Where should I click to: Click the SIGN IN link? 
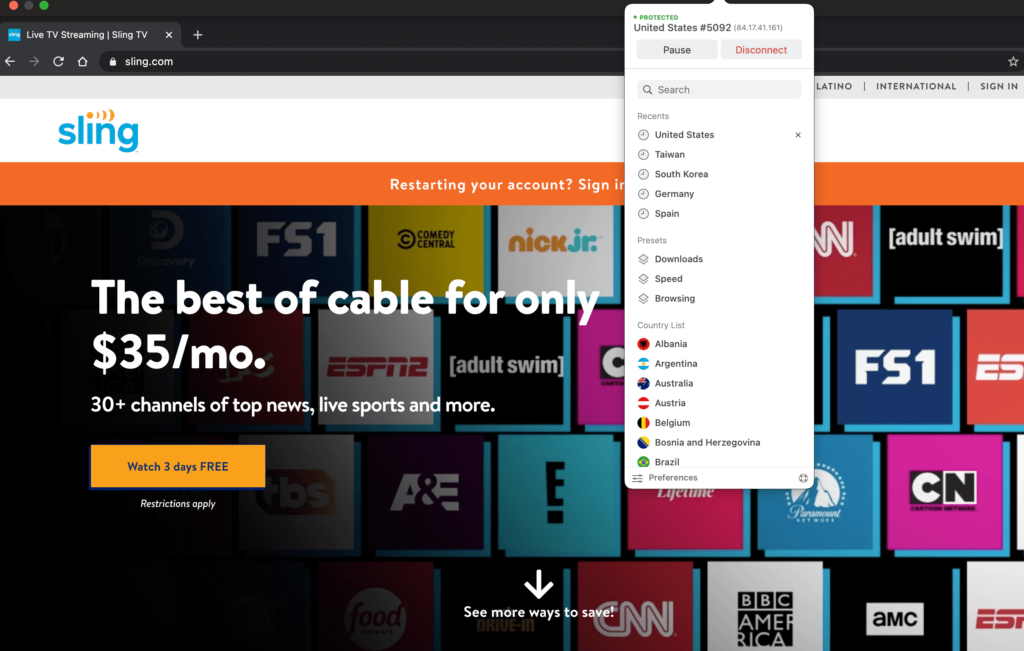(999, 86)
